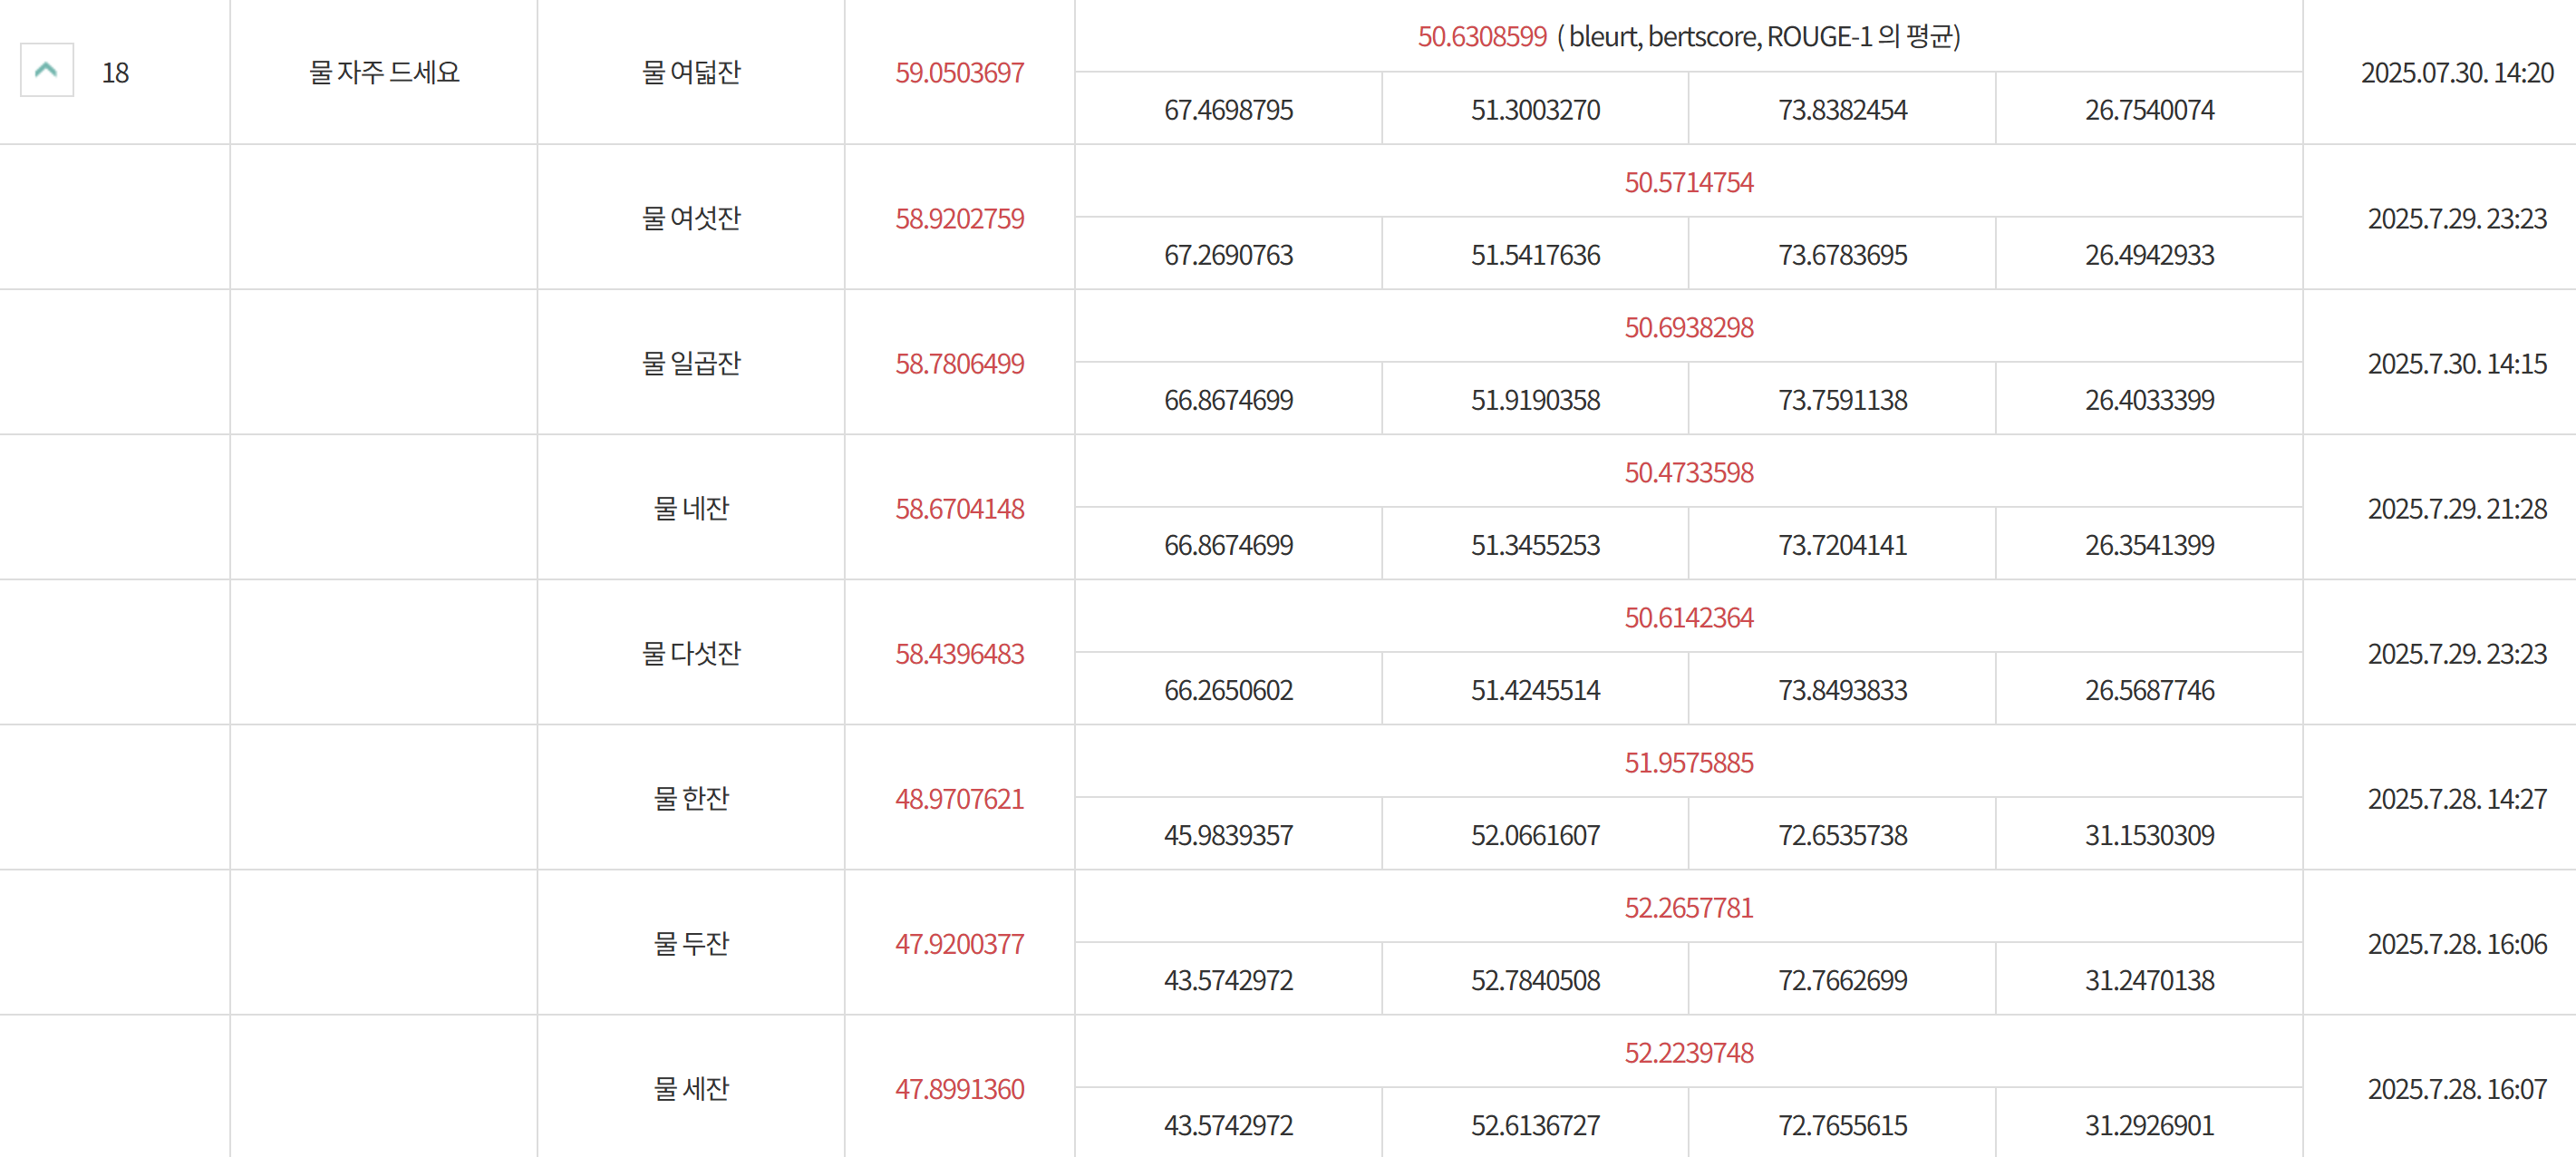
Task: Select final score 48.9707621
Action: [x=960, y=798]
